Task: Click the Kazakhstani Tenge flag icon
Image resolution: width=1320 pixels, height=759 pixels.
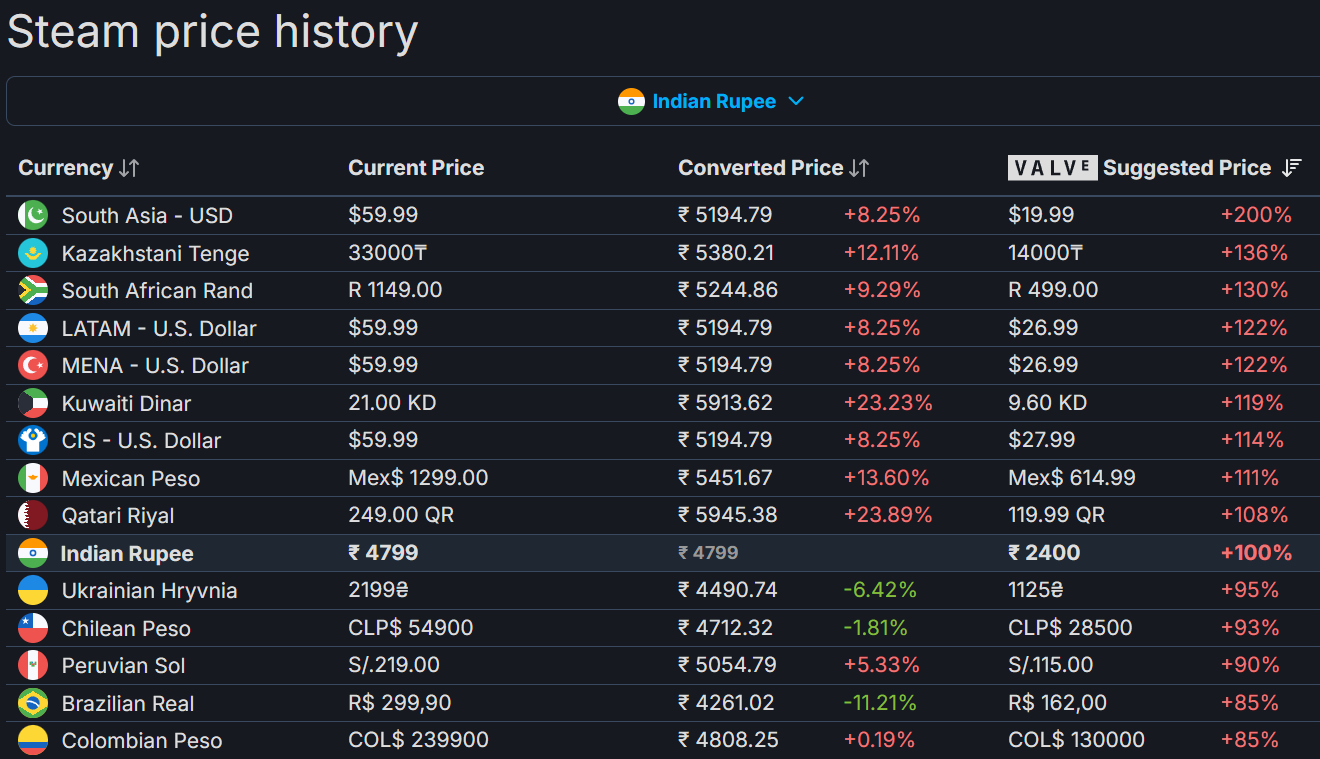Action: [x=33, y=253]
